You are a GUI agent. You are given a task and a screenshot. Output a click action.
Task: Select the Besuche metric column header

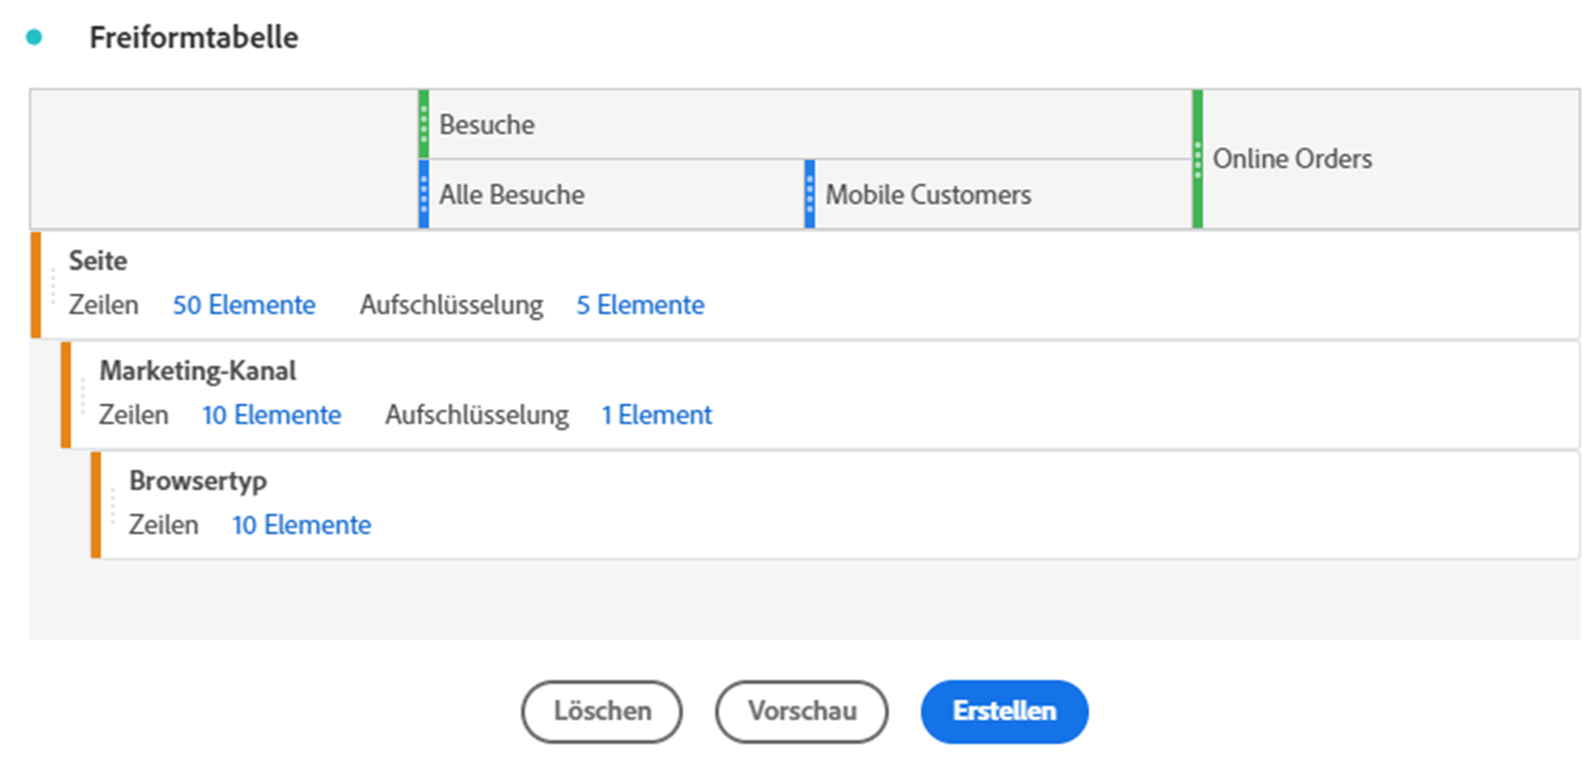coord(487,125)
